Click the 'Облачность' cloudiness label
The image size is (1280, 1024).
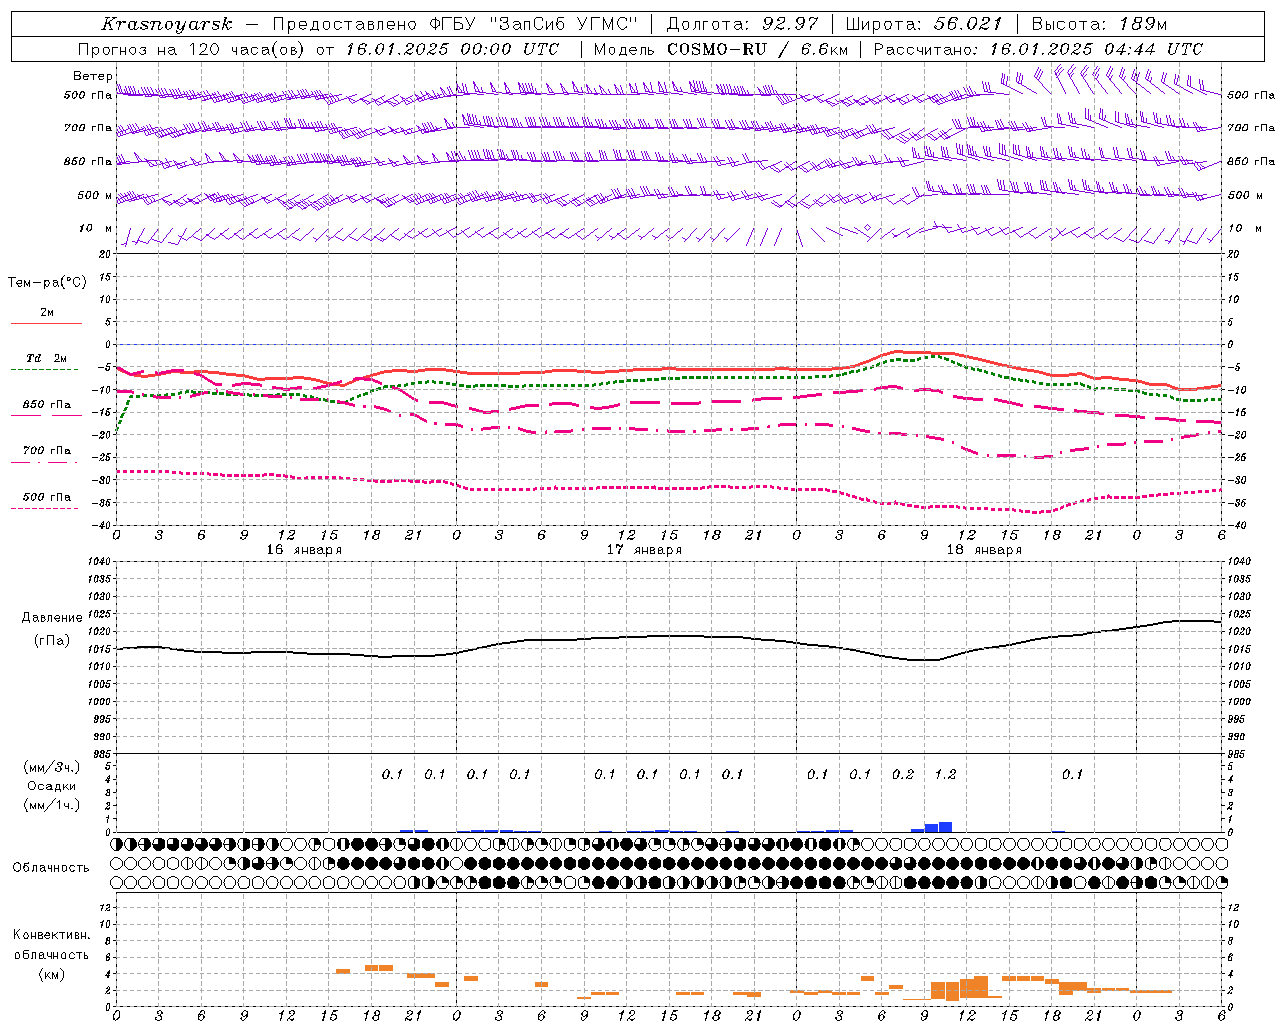point(51,868)
